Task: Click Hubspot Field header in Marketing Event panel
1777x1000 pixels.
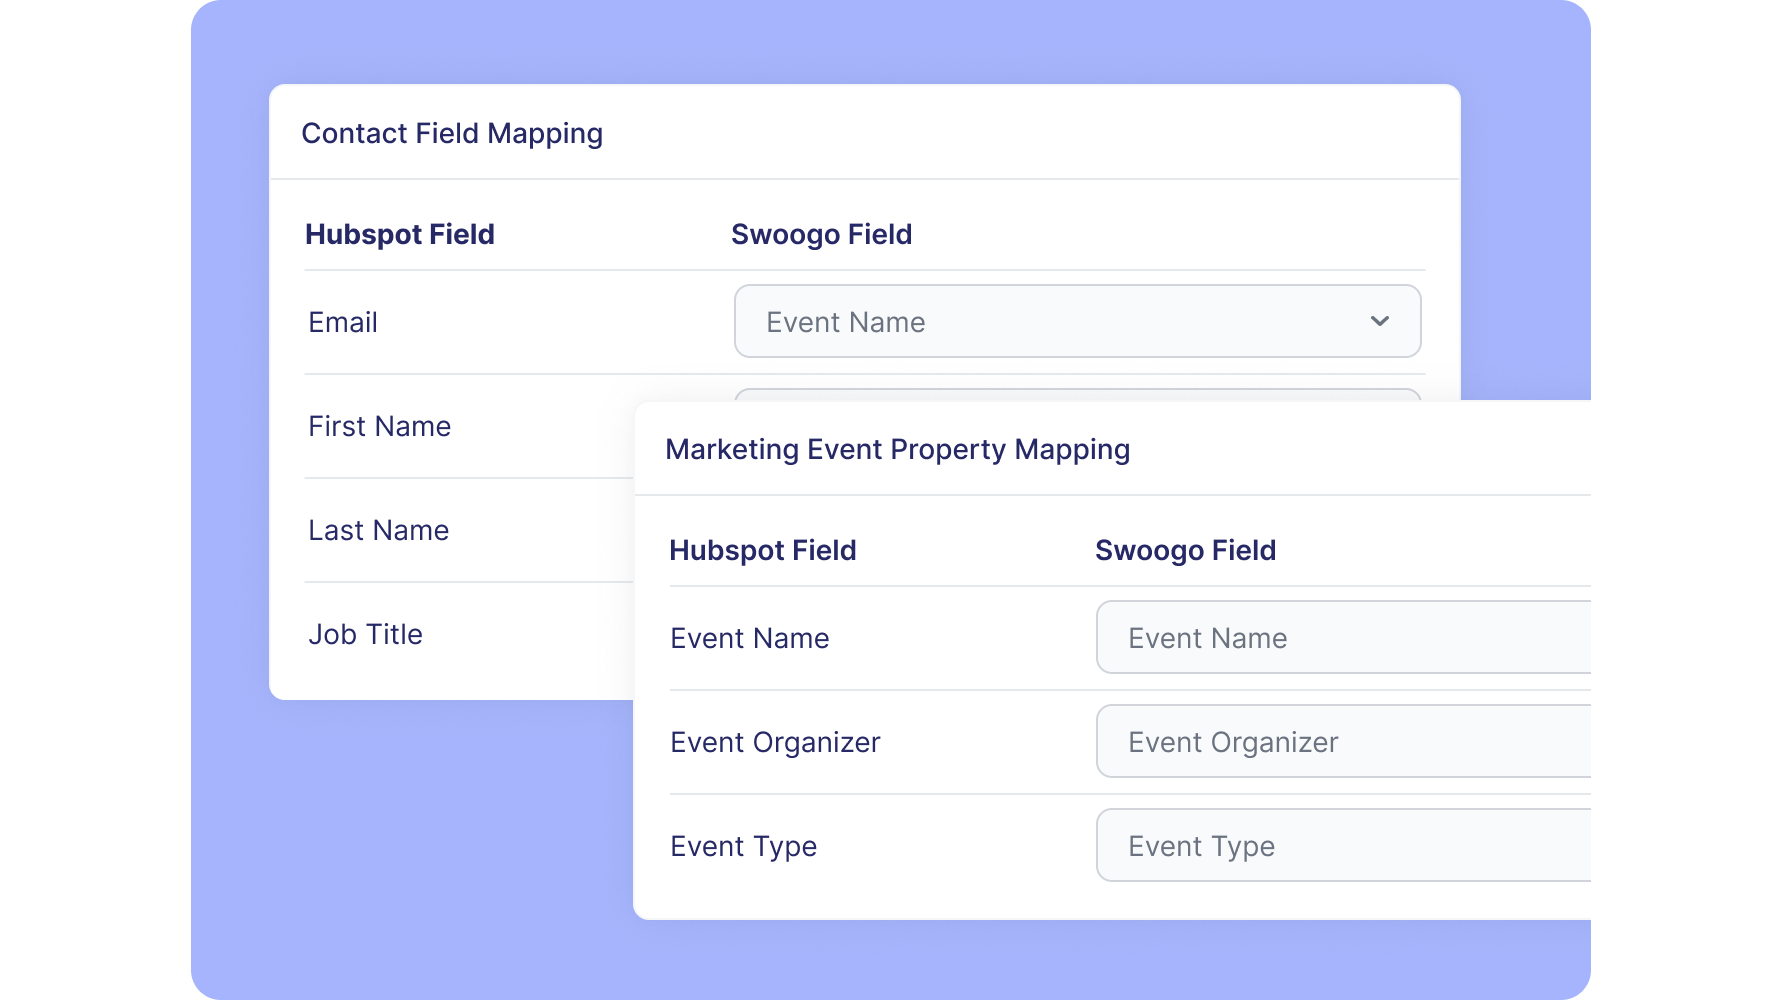Action: pos(763,550)
